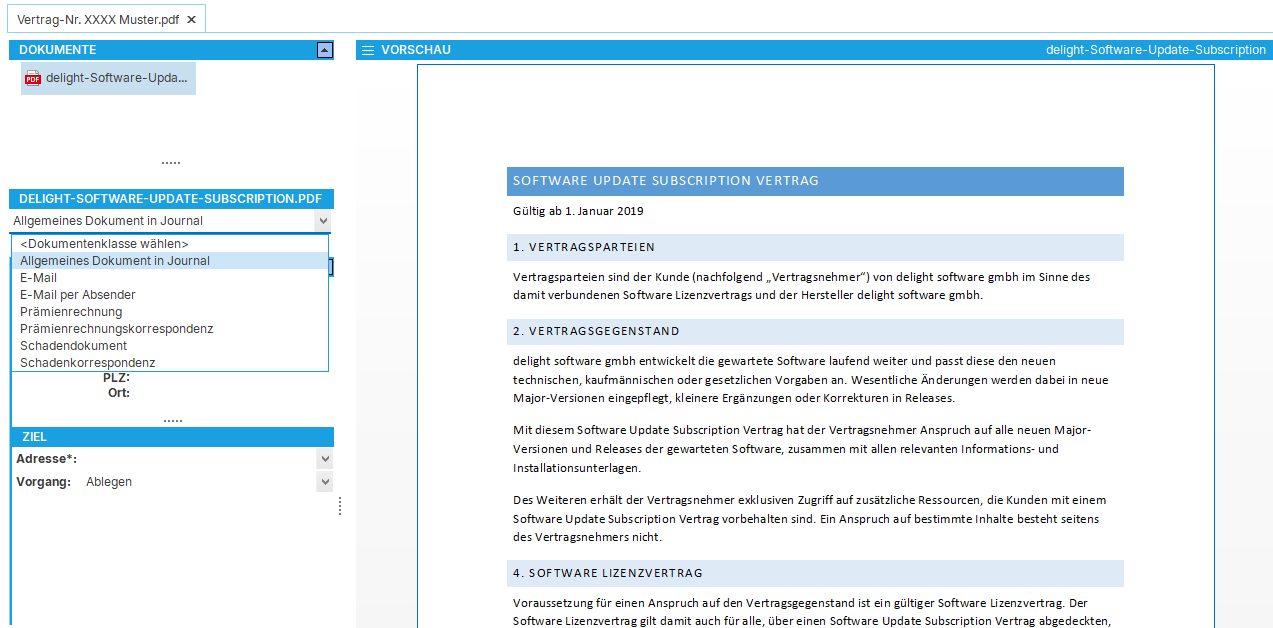Open the document class dropdown arrow
Image resolution: width=1273 pixels, height=628 pixels.
tap(322, 221)
